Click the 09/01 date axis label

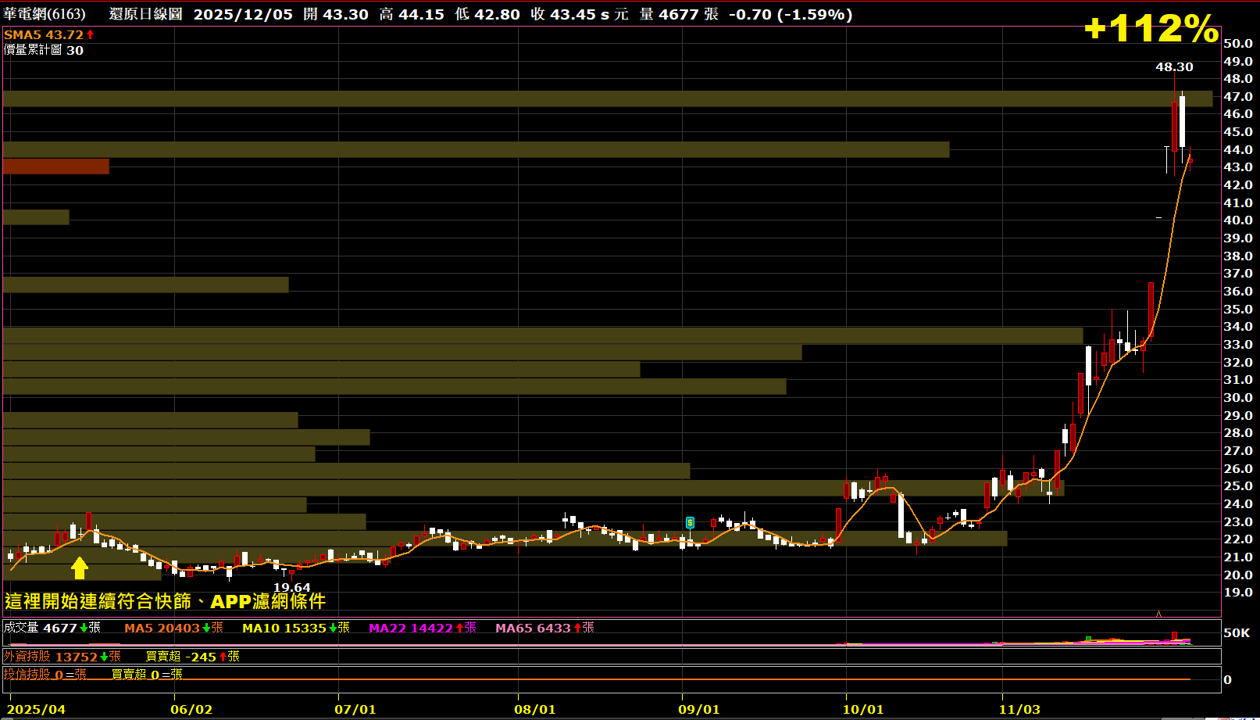[701, 708]
